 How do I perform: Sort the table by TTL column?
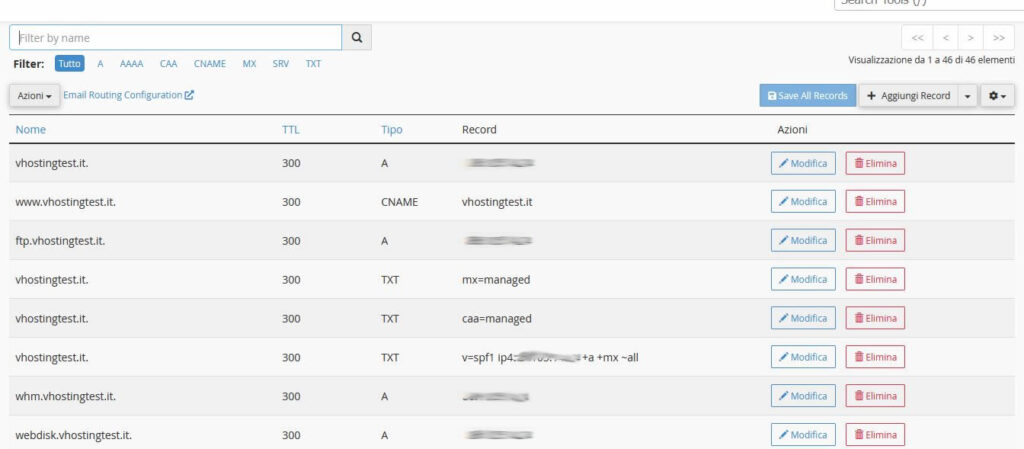pos(291,130)
